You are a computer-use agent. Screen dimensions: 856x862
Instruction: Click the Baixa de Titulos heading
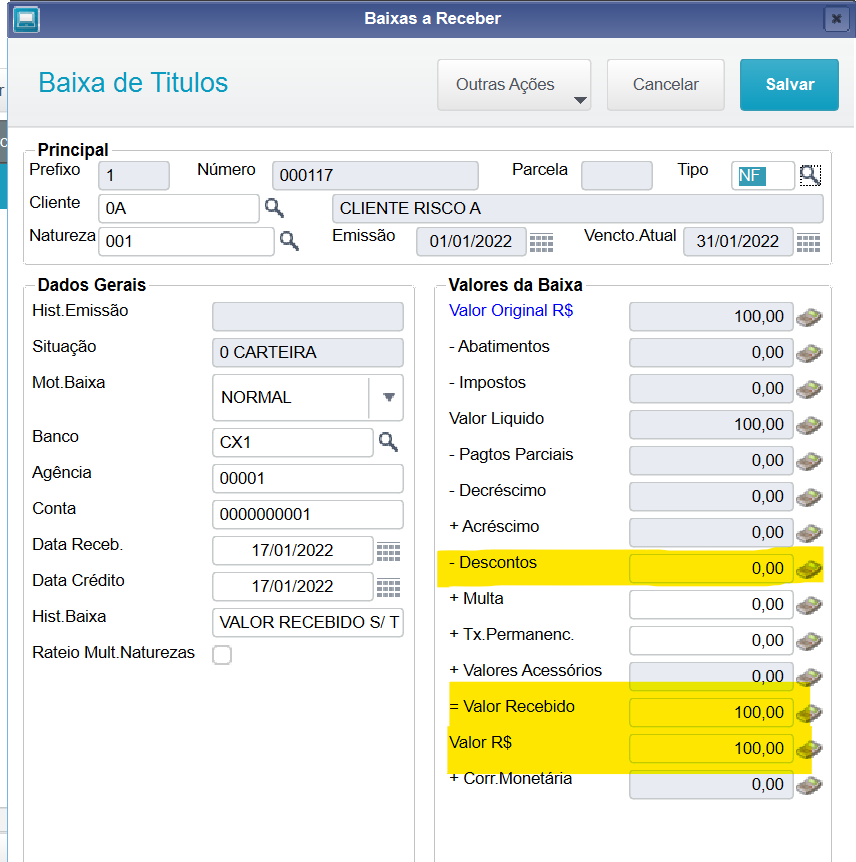[133, 83]
